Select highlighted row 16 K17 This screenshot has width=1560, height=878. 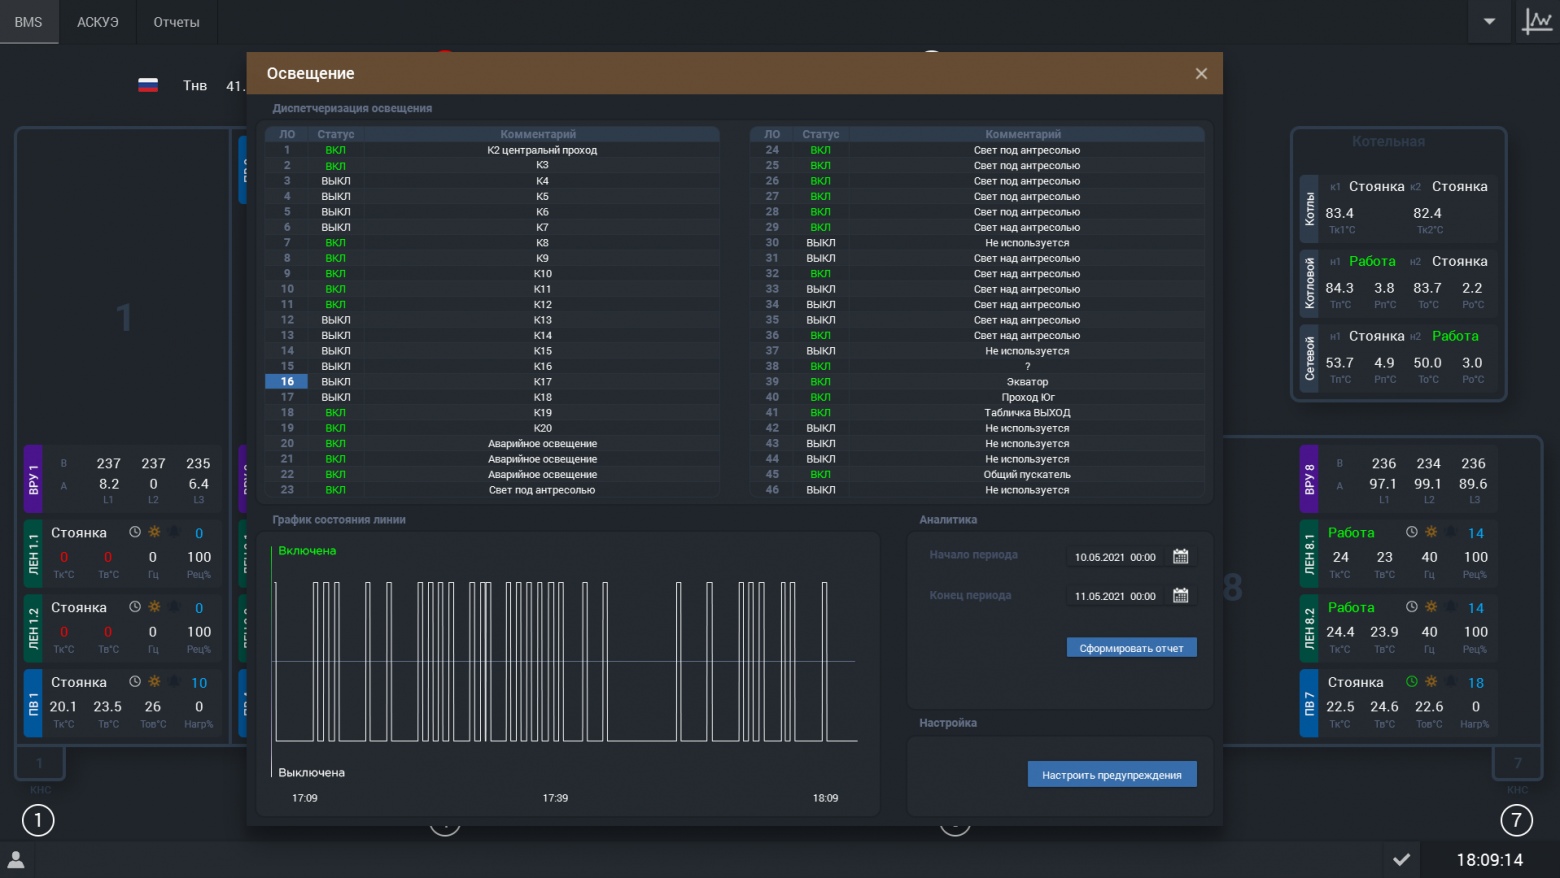click(492, 381)
